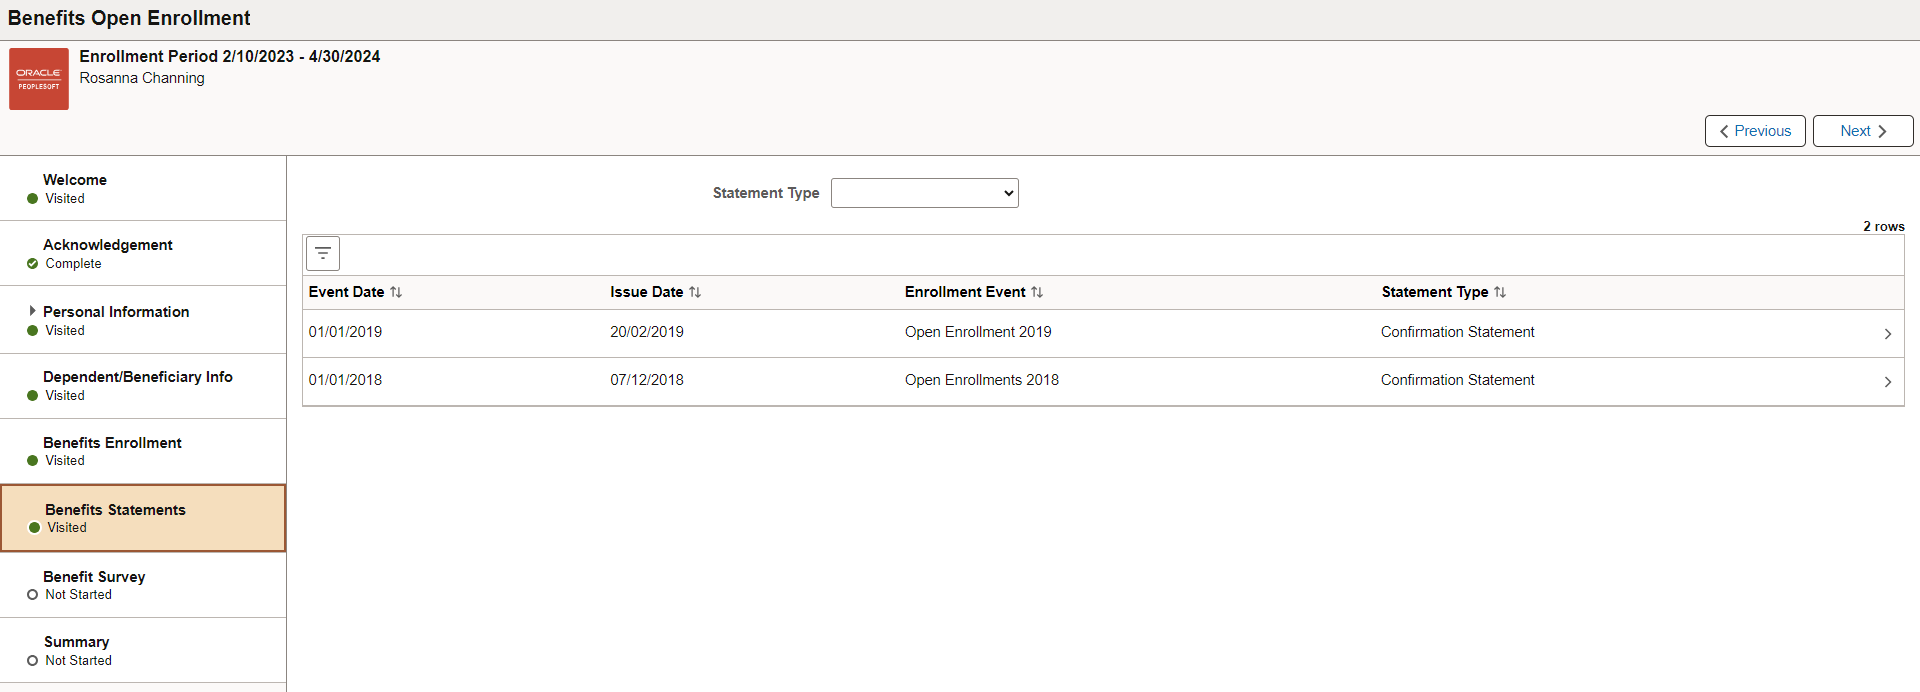Select the Benefits Statements step
Screen dimensions: 1920x692
[143, 518]
